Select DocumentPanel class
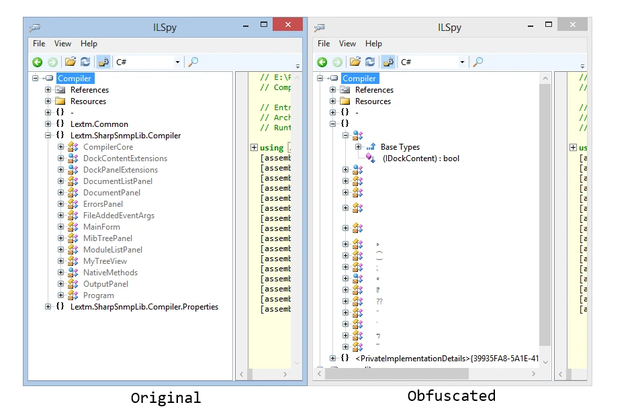640x415 pixels. [112, 193]
